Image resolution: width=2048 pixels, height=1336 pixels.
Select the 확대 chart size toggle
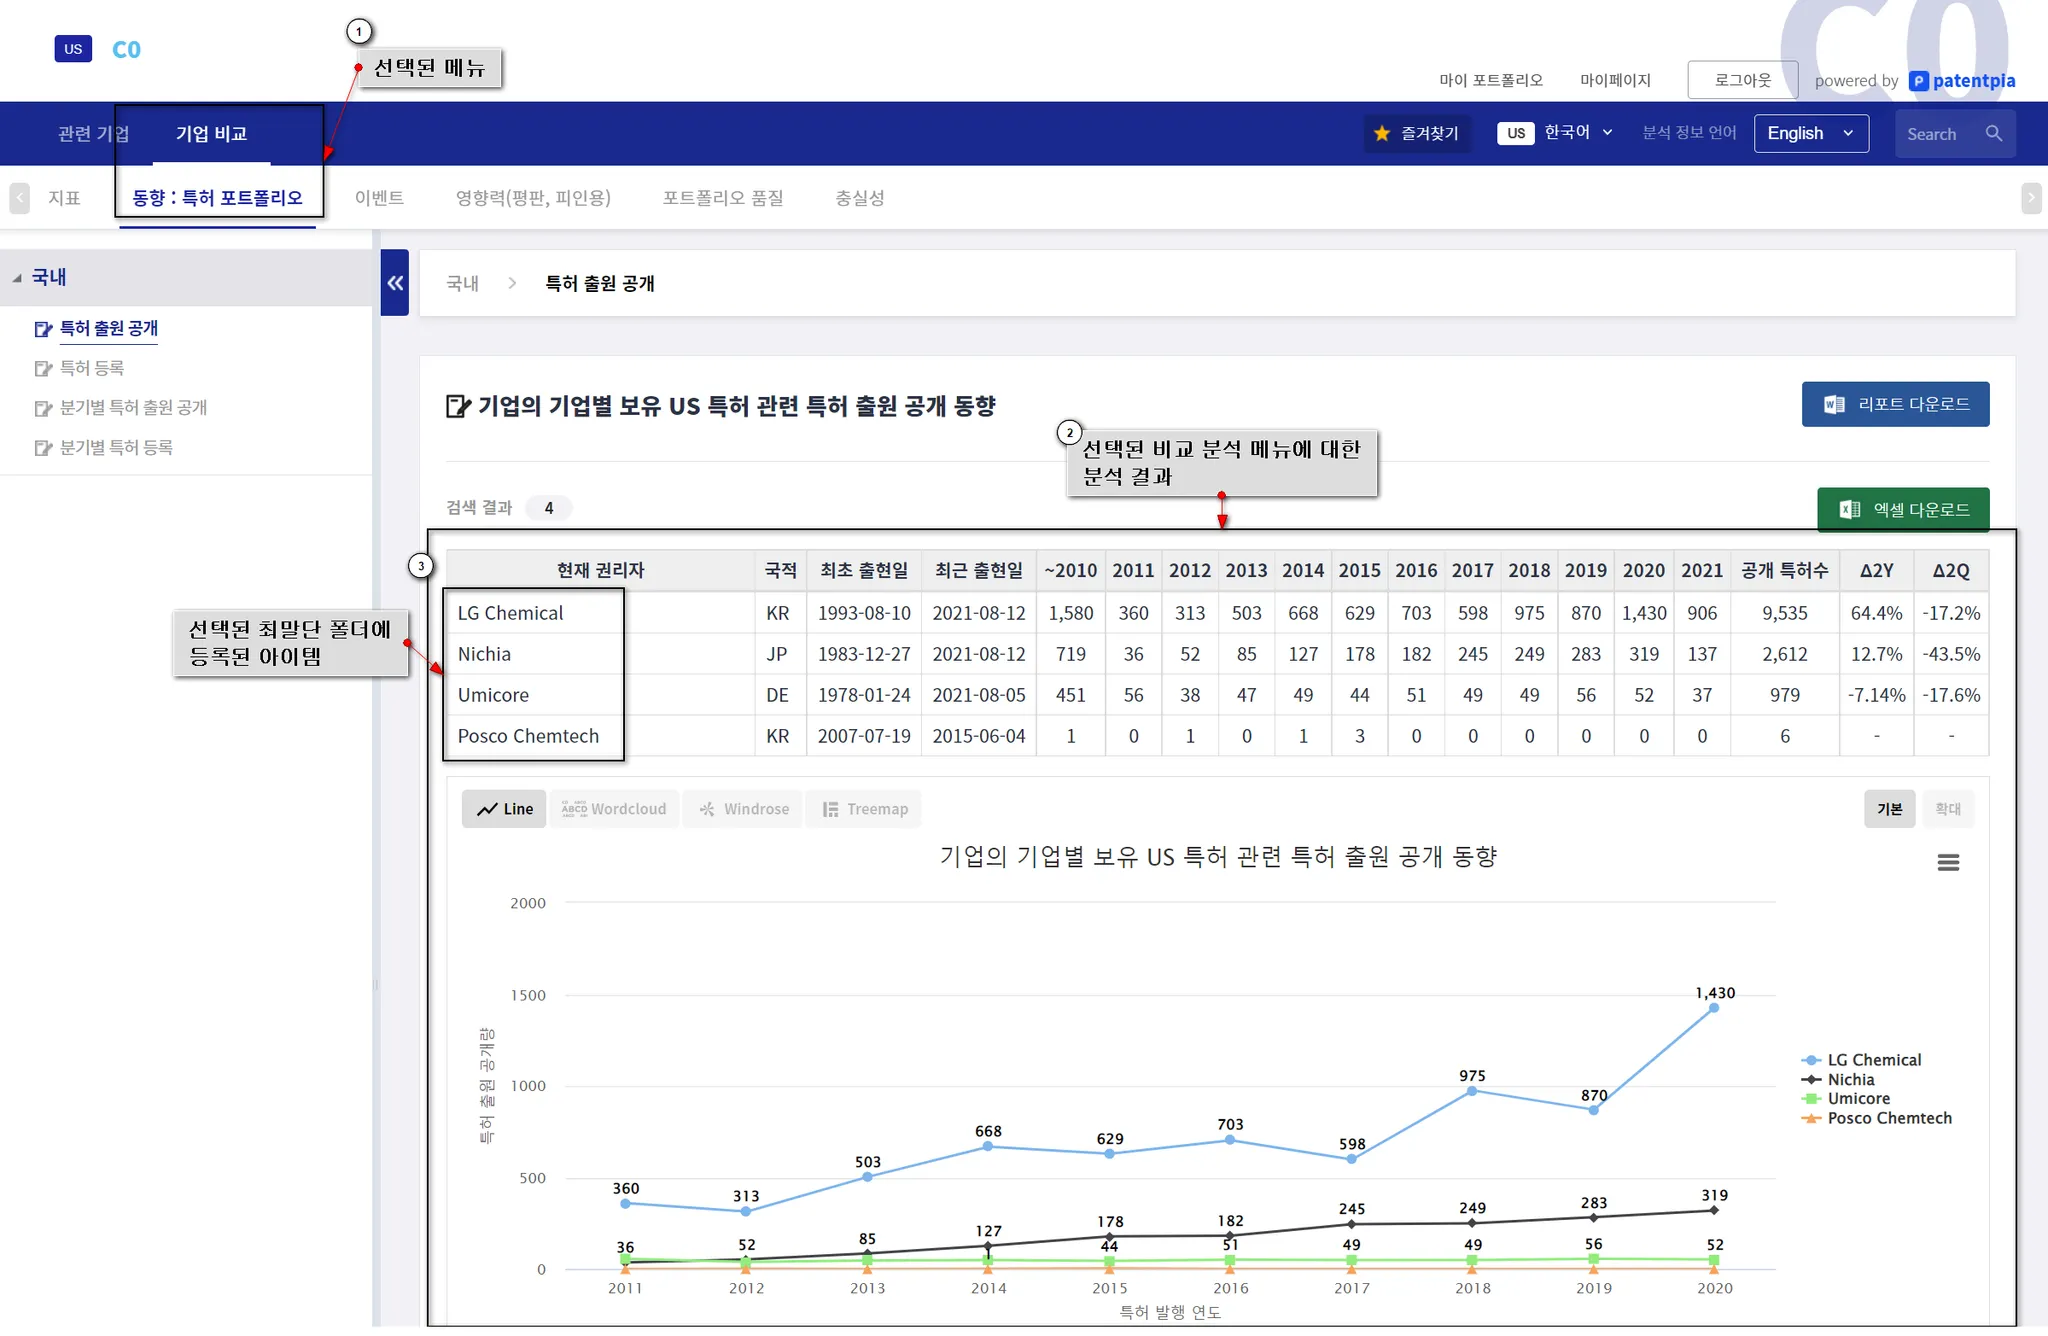pos(1947,809)
